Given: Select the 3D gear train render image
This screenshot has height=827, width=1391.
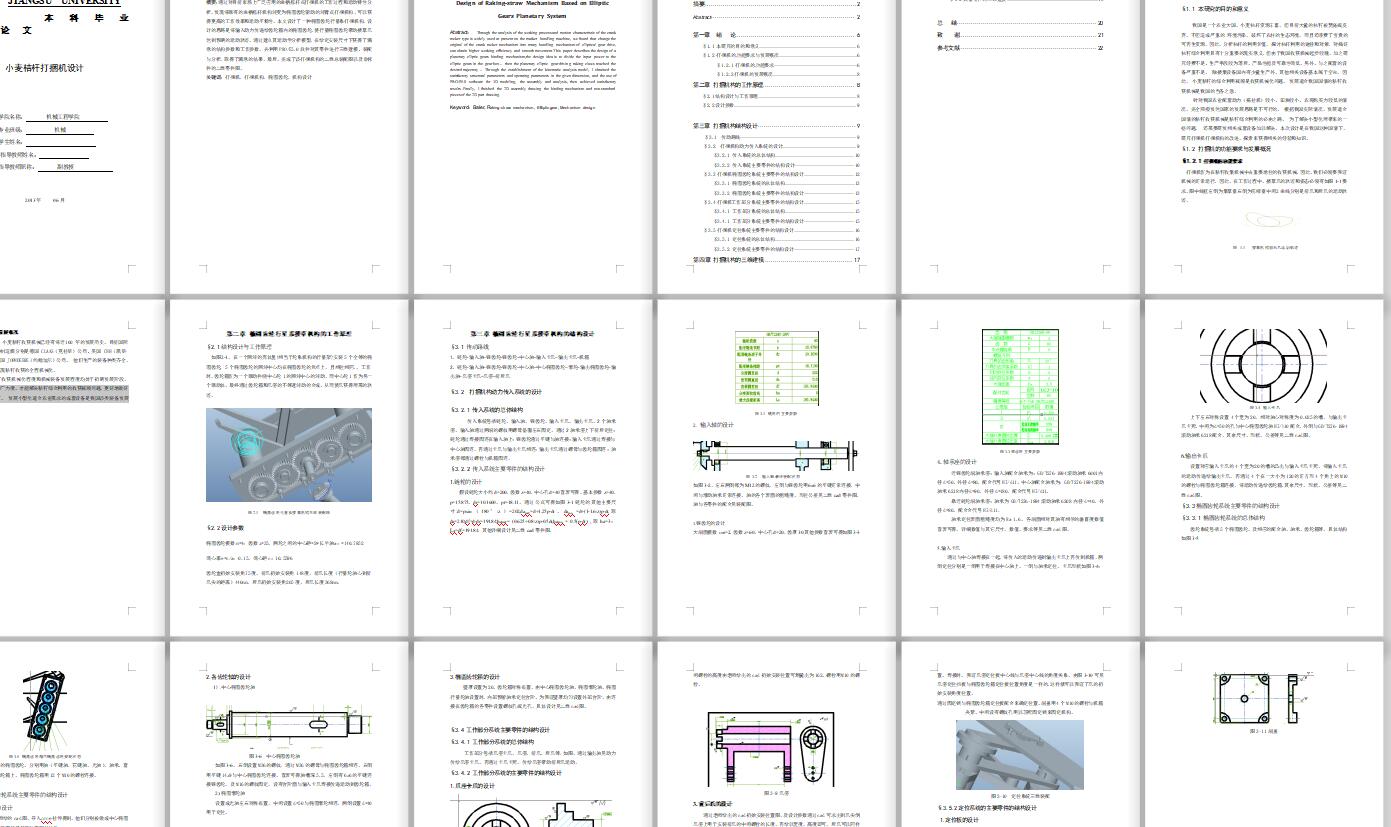Looking at the screenshot, I should point(289,454).
